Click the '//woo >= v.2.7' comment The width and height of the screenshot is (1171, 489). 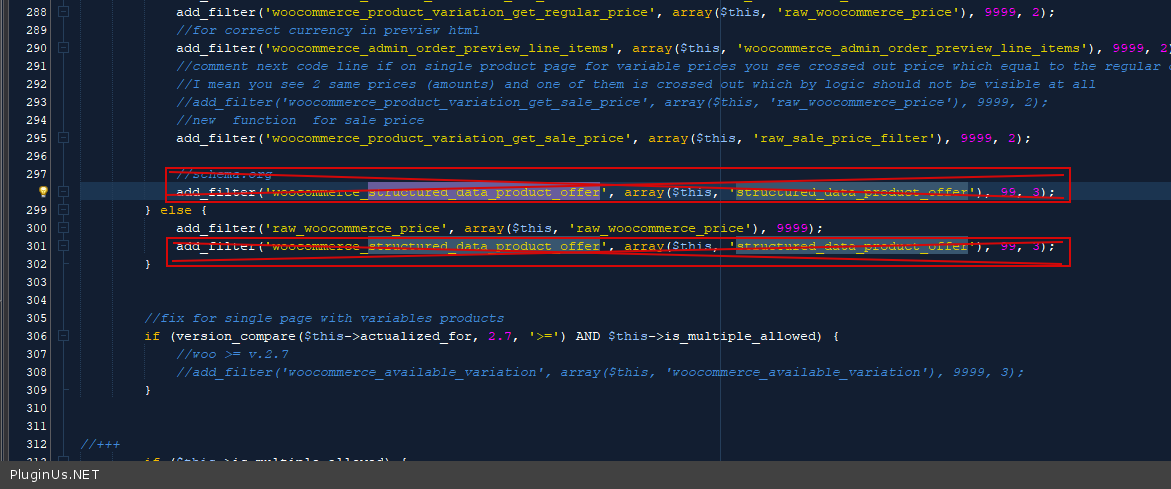[x=233, y=354]
